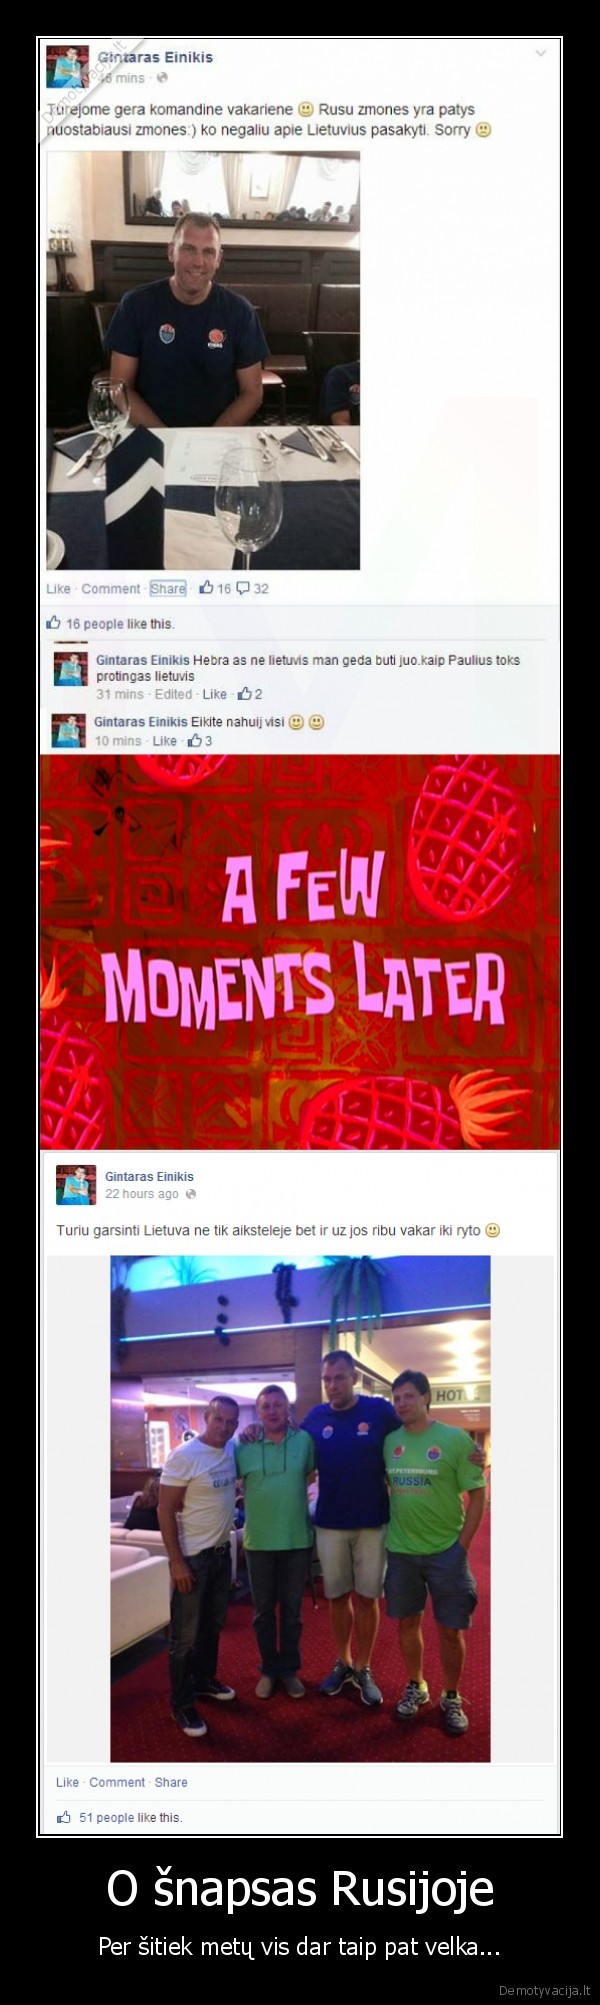Click the thumbs-up icon beside 16 people
The height and width of the screenshot is (2005, 600).
click(54, 623)
